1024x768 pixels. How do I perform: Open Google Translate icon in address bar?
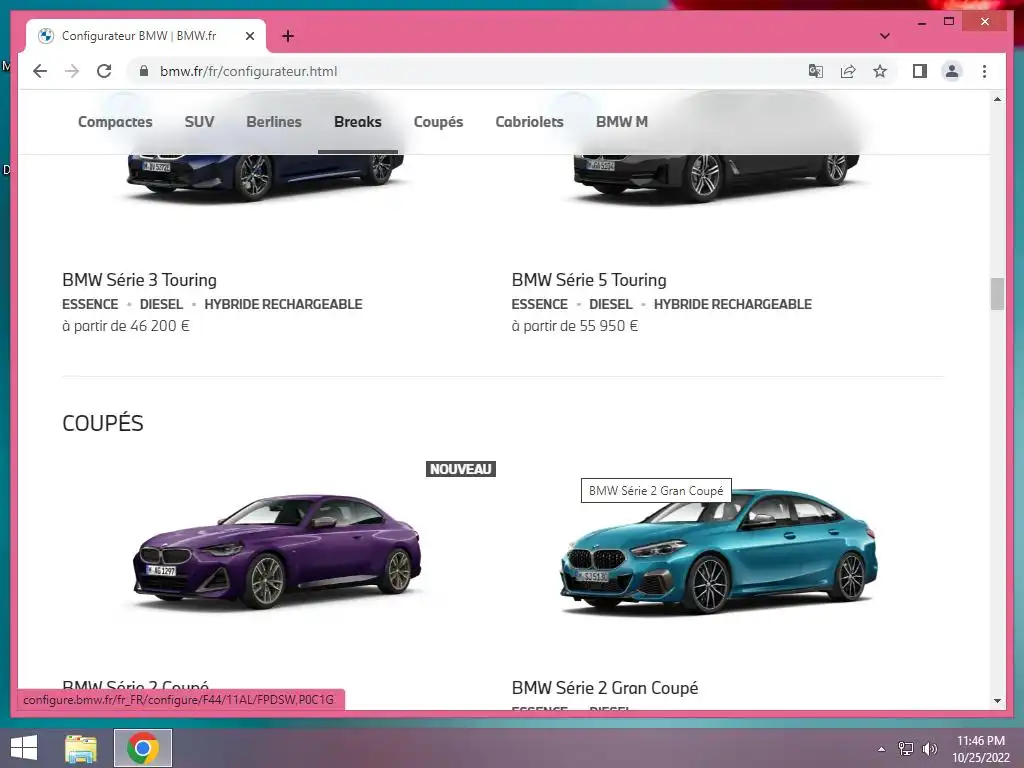816,71
